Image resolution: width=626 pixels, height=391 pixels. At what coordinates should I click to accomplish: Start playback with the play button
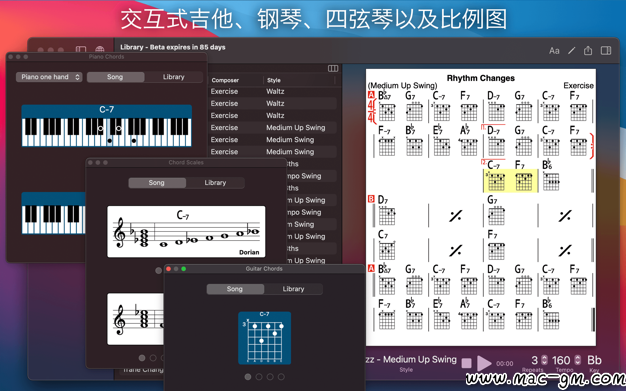[x=484, y=363]
